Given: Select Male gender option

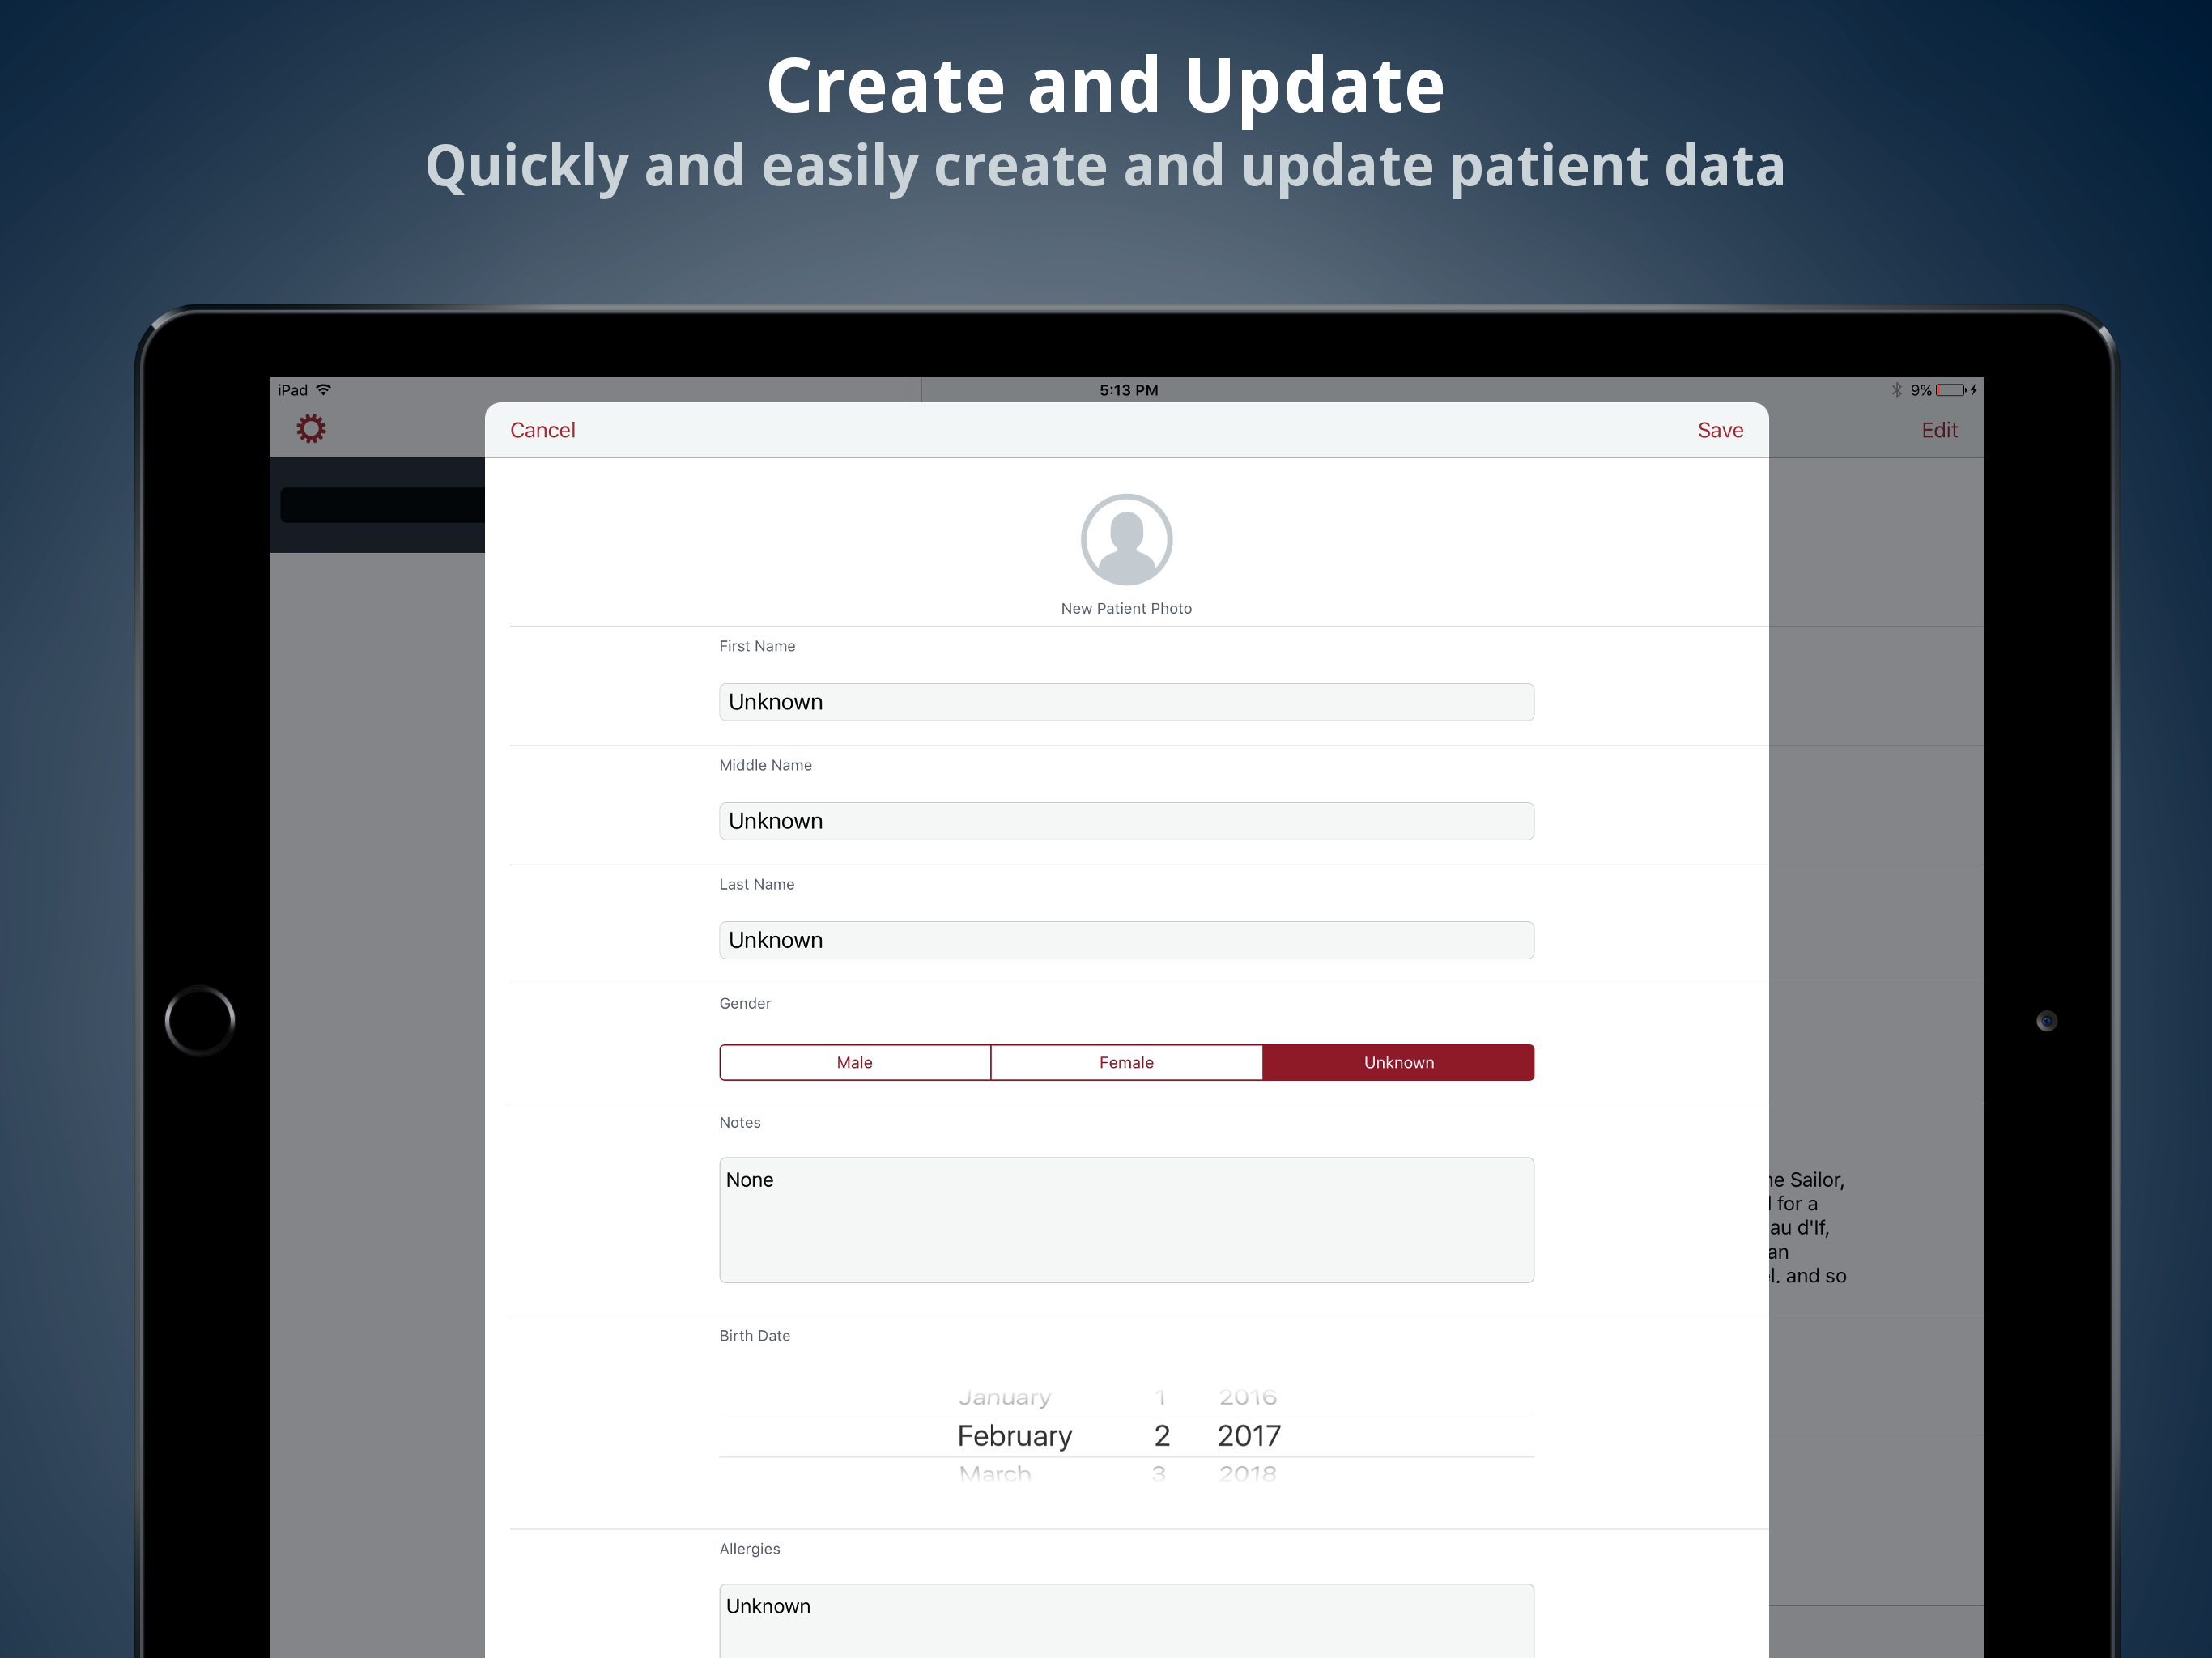Looking at the screenshot, I should click(x=855, y=1062).
